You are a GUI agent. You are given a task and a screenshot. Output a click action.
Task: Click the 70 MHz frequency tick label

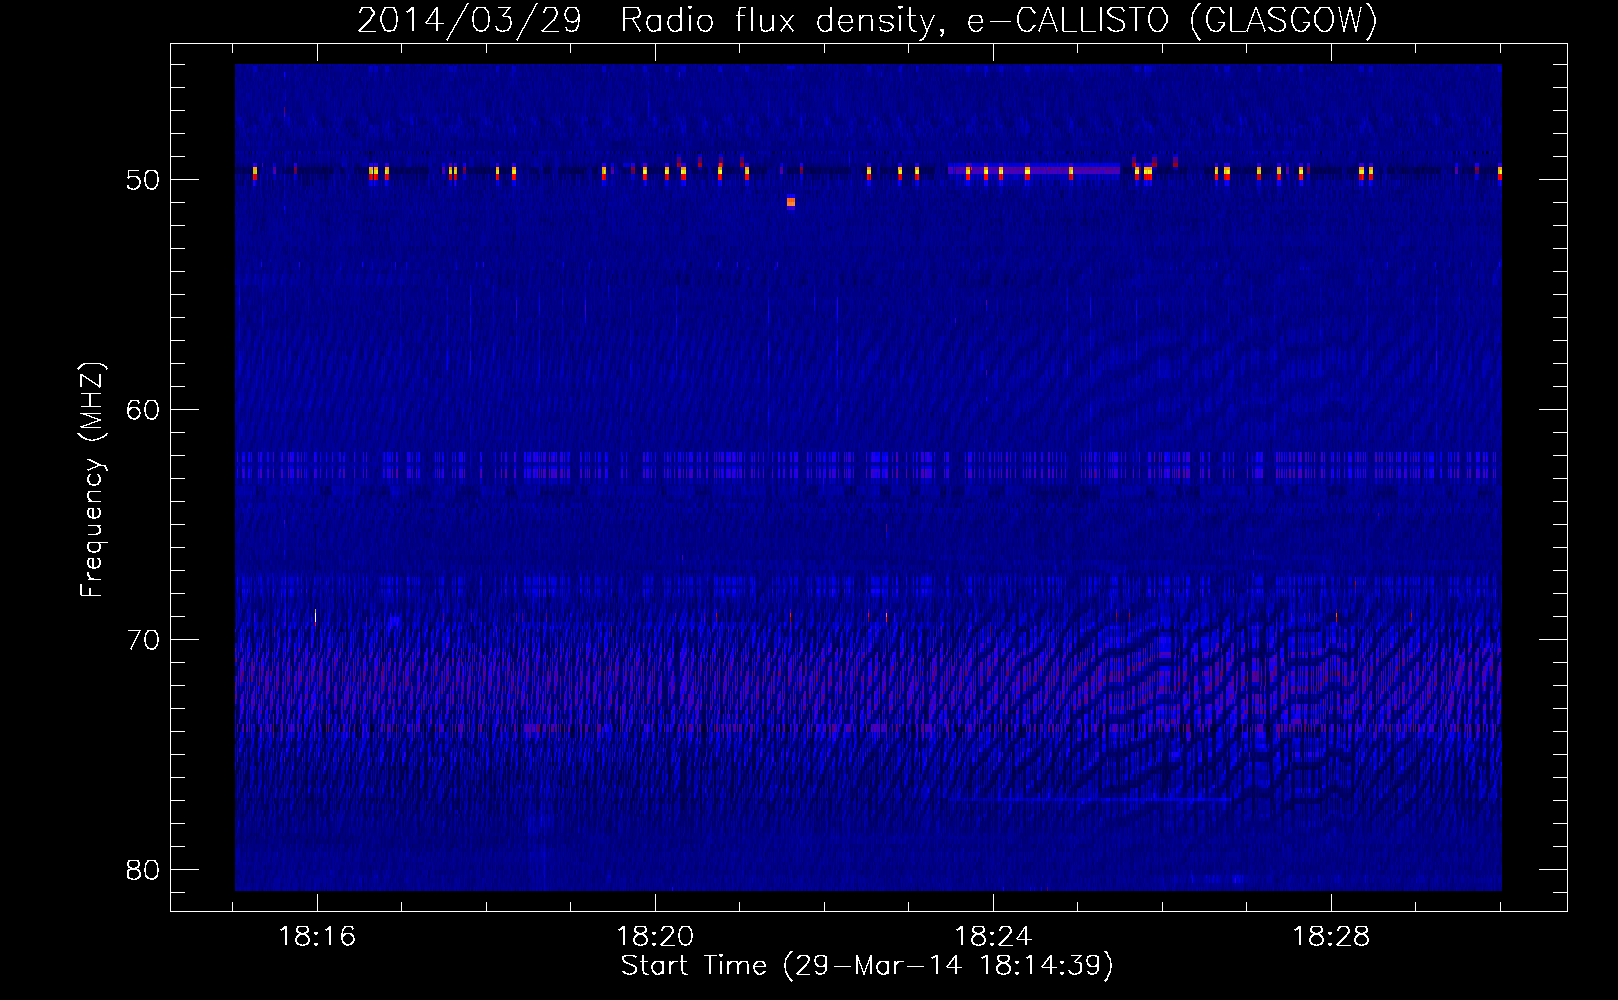tap(143, 640)
